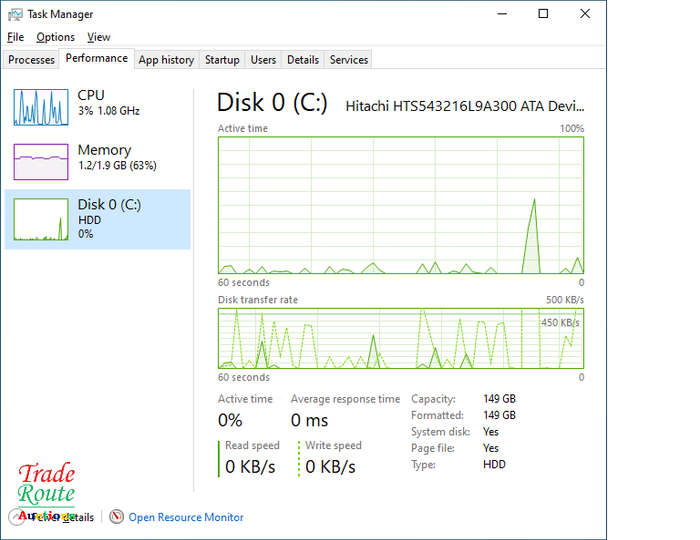This screenshot has width=700, height=540.
Task: Switch to the App history tab
Action: point(166,60)
